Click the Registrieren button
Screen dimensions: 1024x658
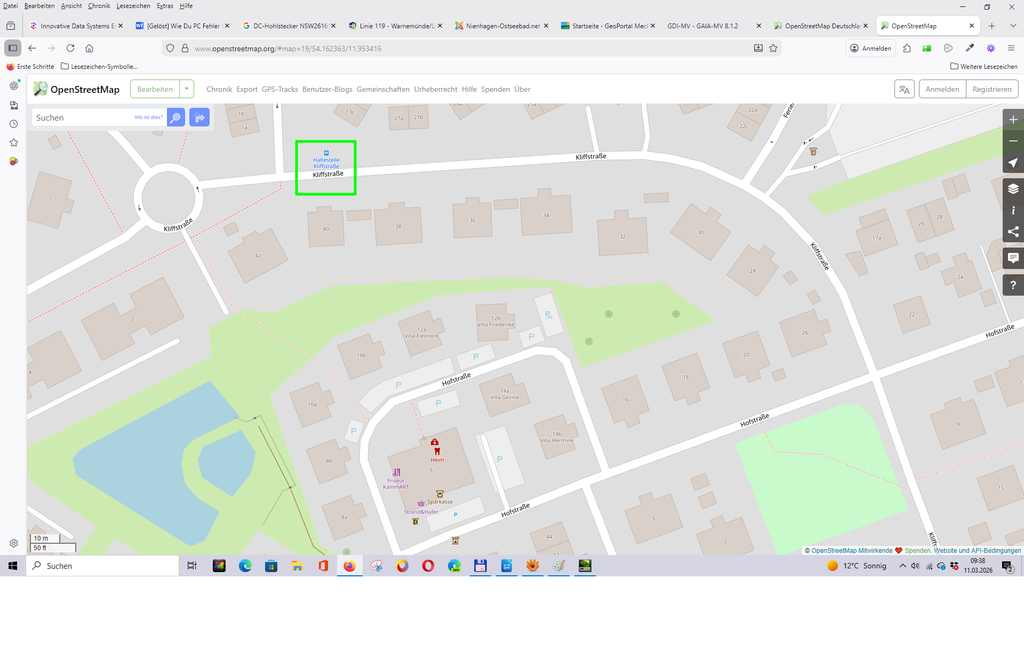tap(993, 89)
